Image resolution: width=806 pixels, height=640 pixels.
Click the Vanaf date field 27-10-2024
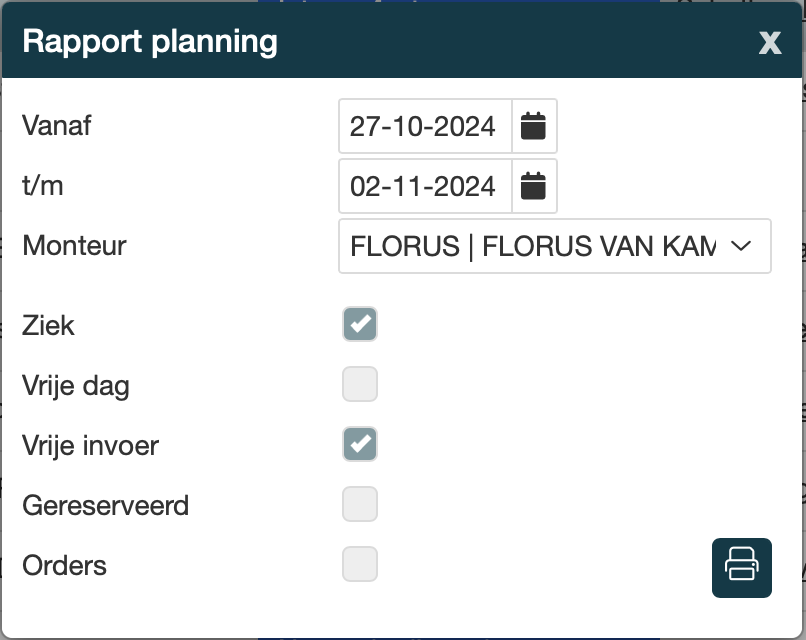424,126
